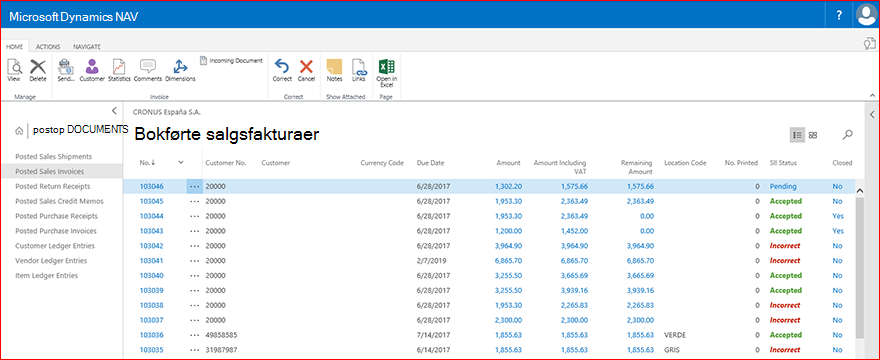Viewport: 880px width, 360px height.
Task: Click remaining amount 0.00 for 103044
Action: pos(647,216)
